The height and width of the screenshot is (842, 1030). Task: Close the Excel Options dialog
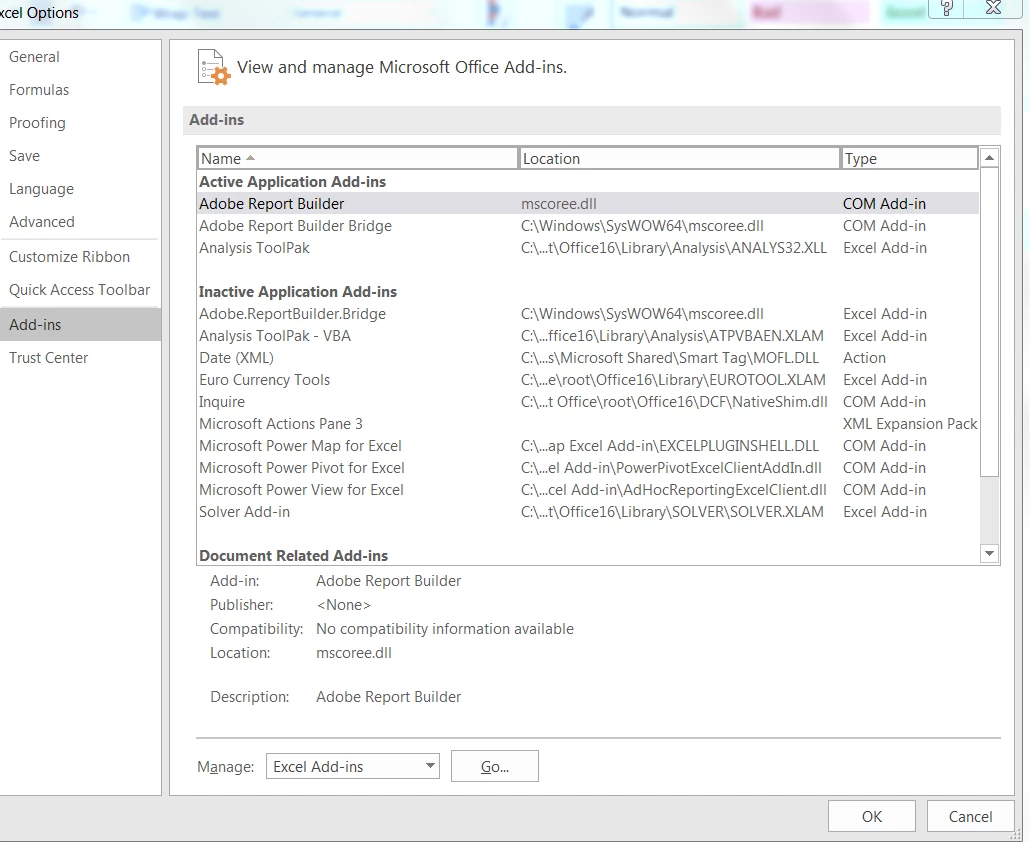(x=993, y=8)
